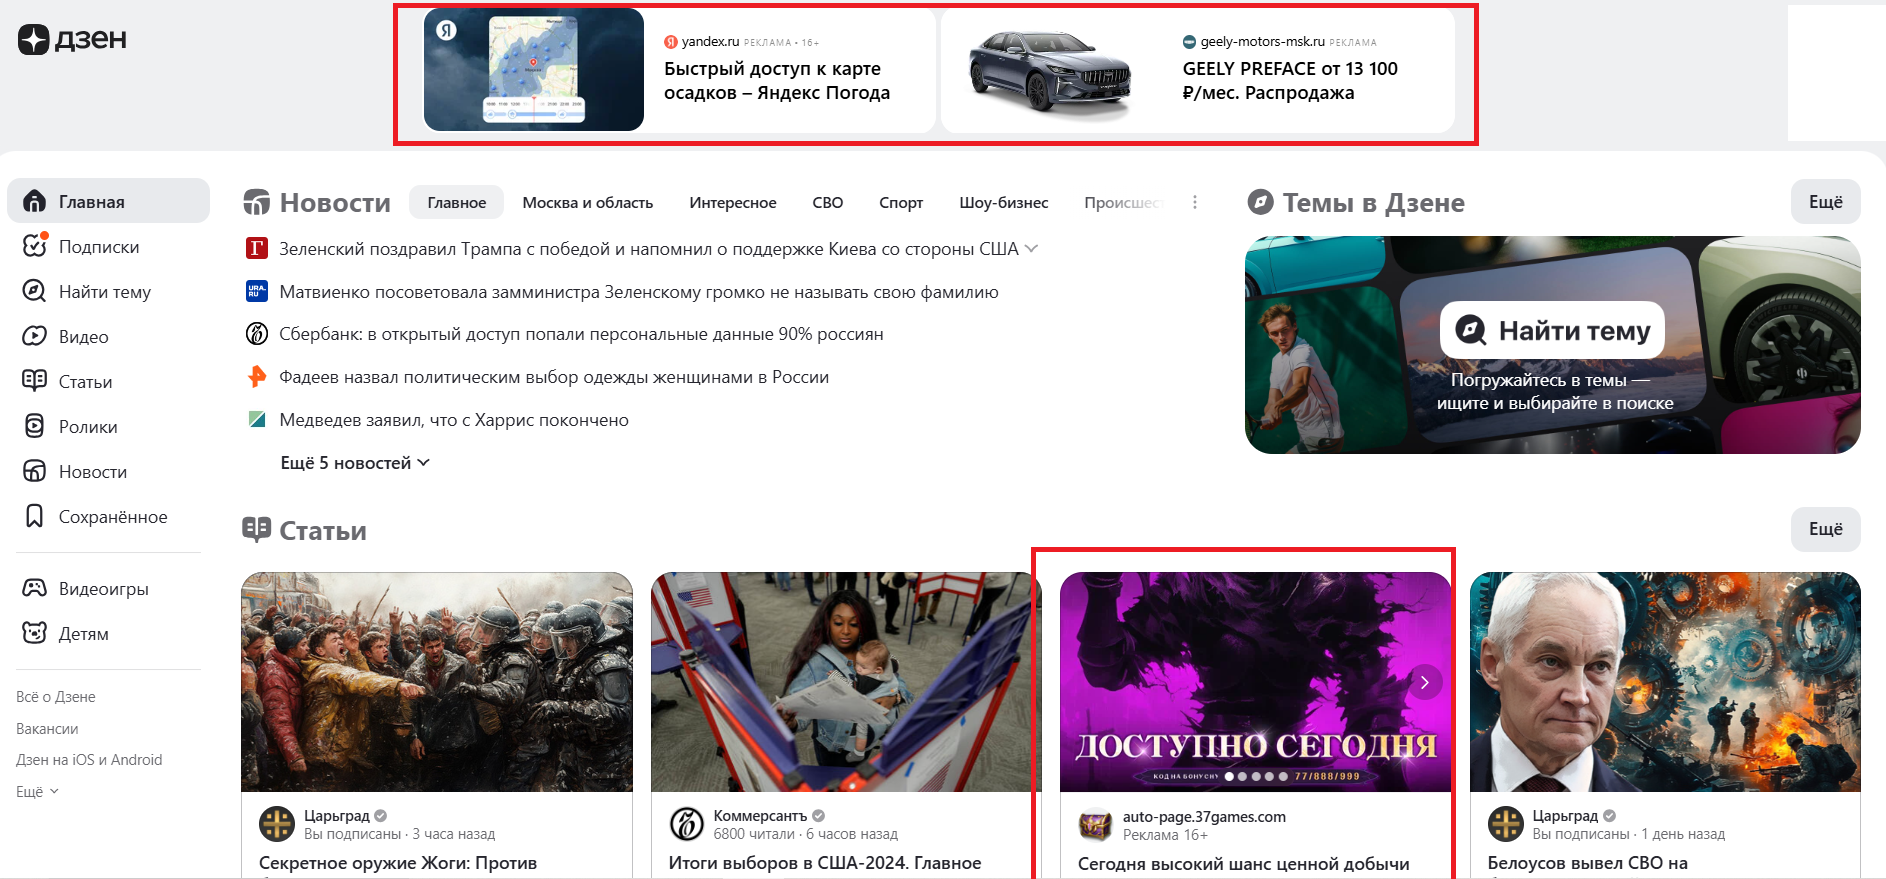Open Ролики sidebar icon
The height and width of the screenshot is (879, 1886).
pos(34,426)
